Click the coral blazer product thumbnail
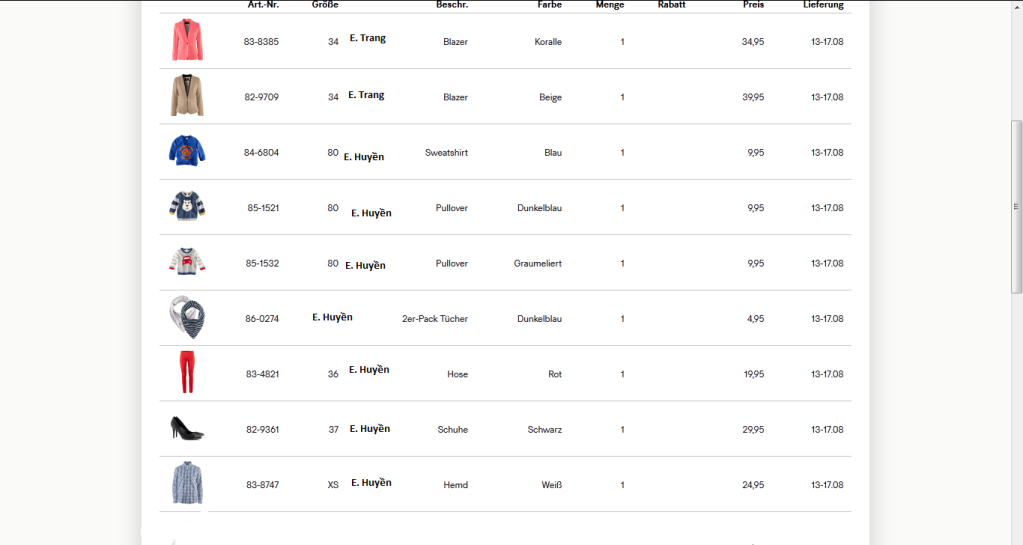The height and width of the screenshot is (545, 1023). coord(186,41)
